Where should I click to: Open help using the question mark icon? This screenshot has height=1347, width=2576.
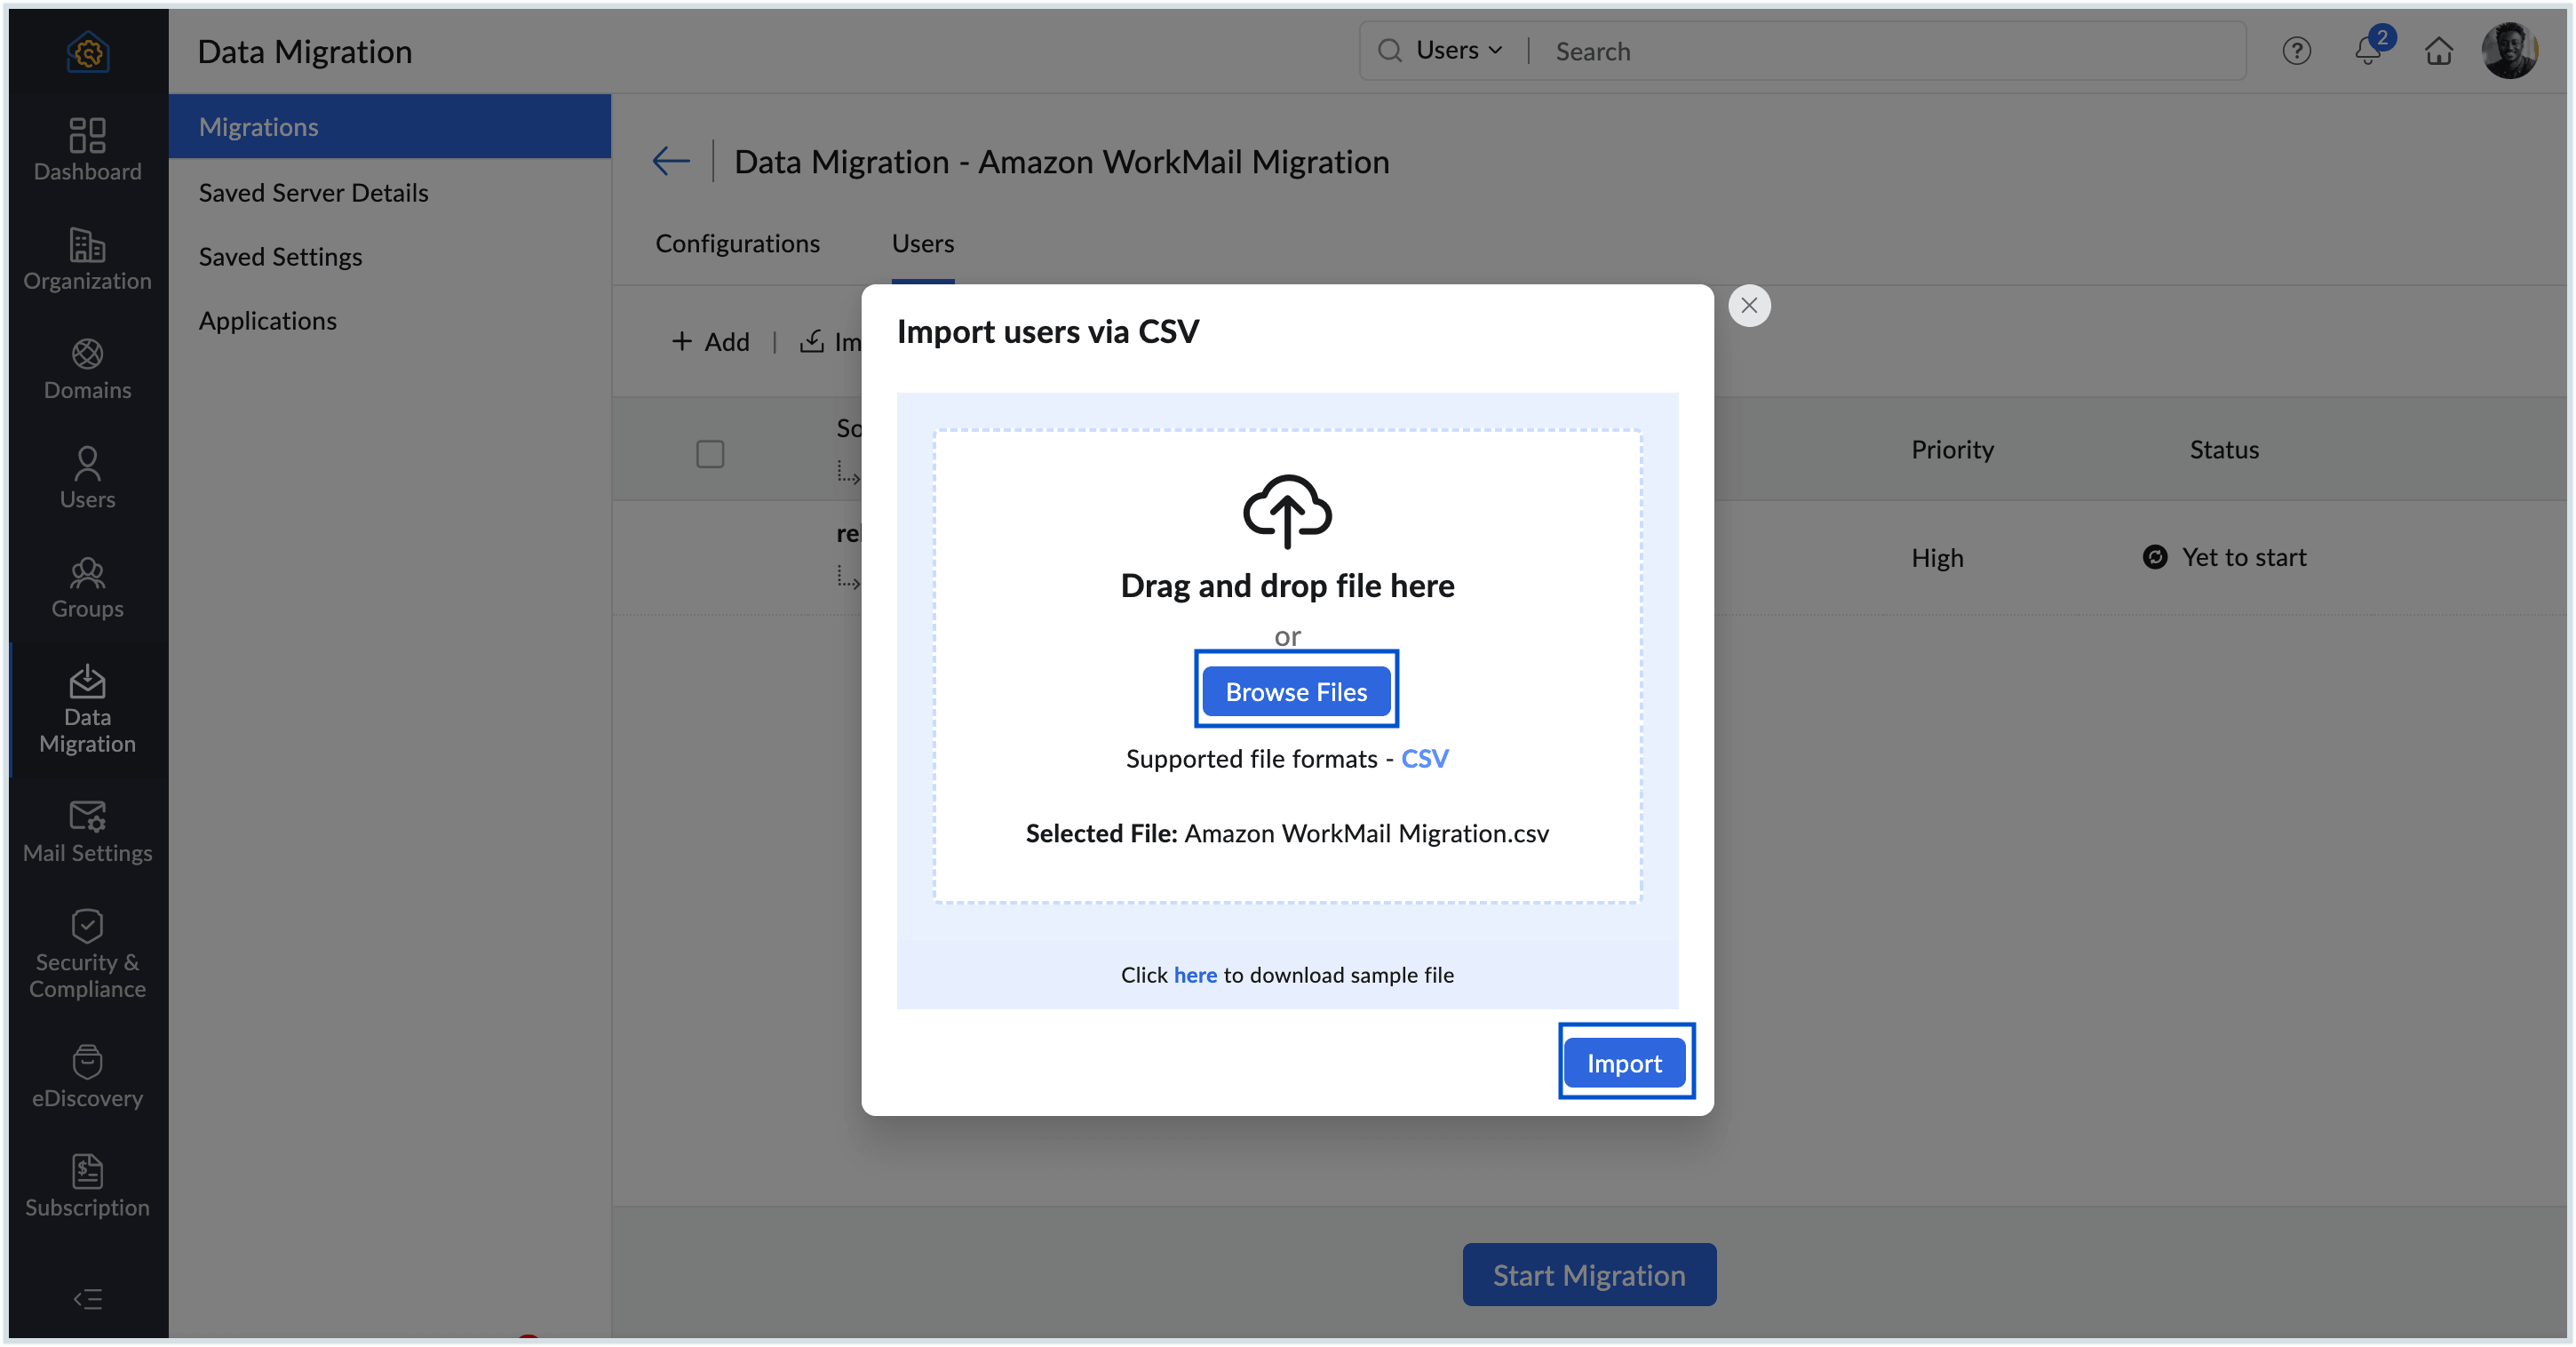click(x=2297, y=51)
